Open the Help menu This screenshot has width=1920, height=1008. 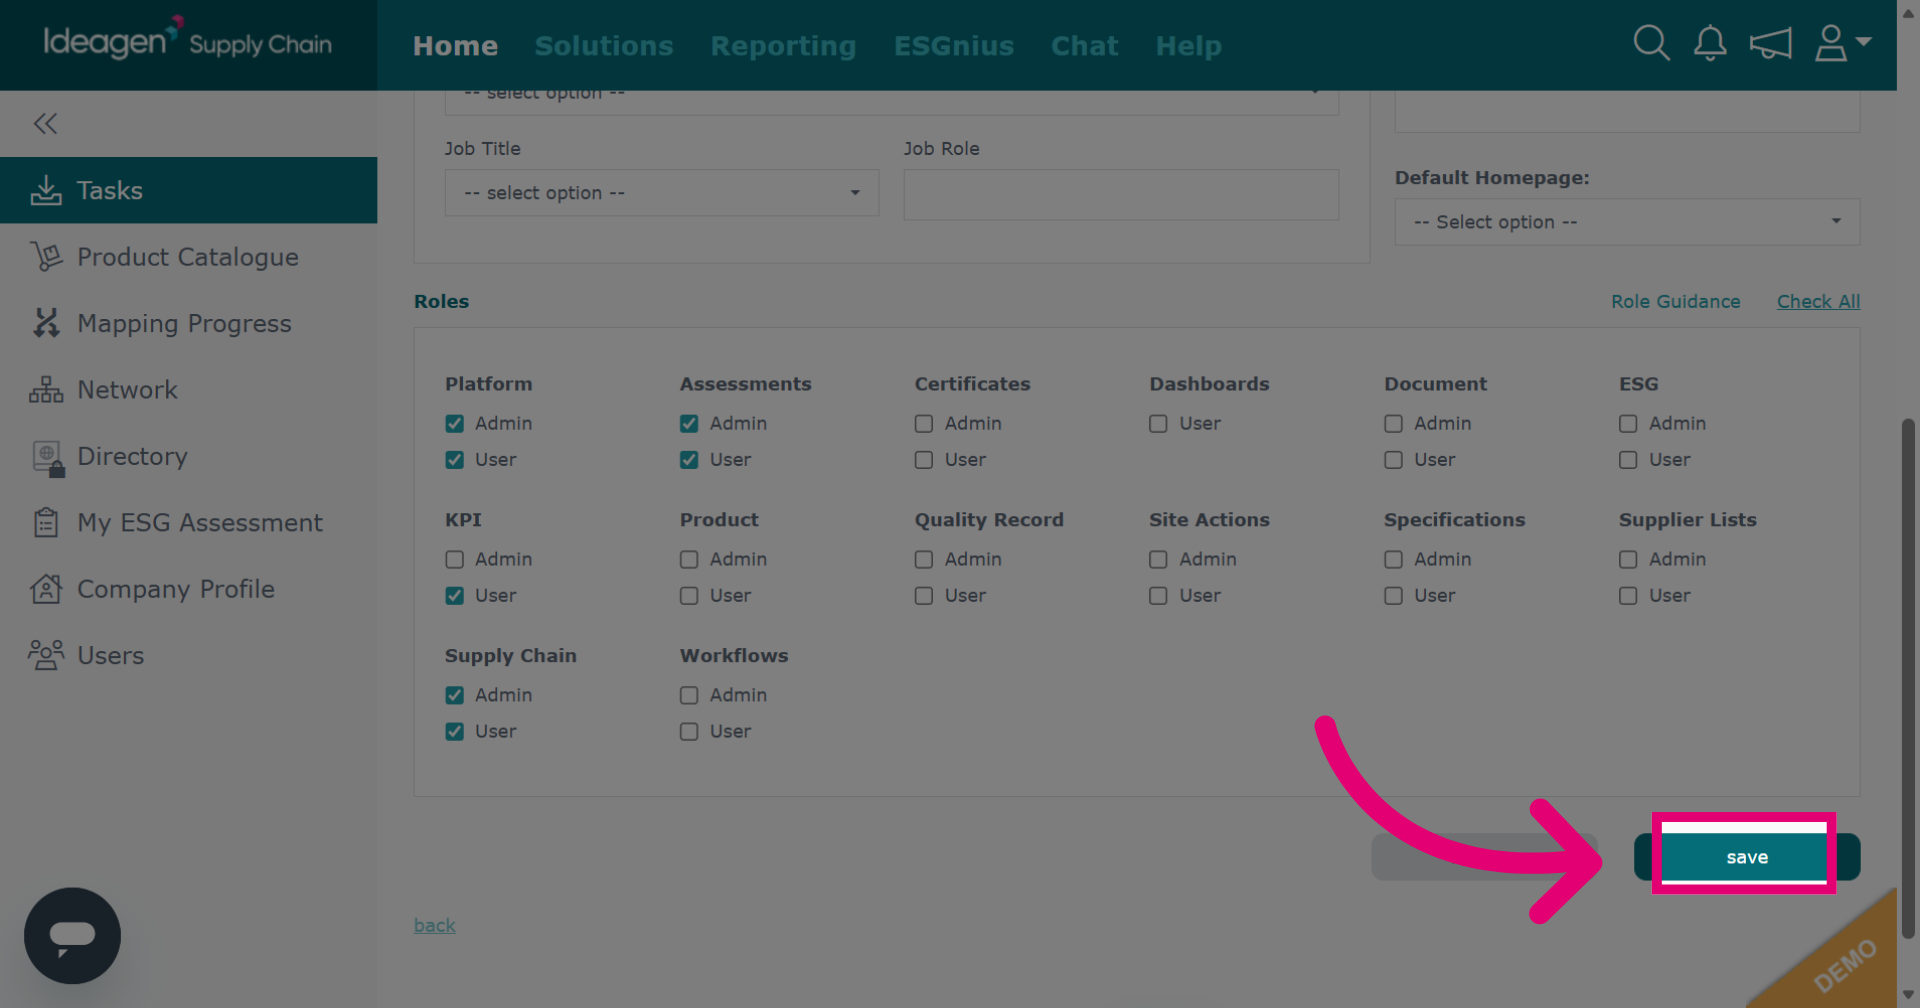(1188, 46)
